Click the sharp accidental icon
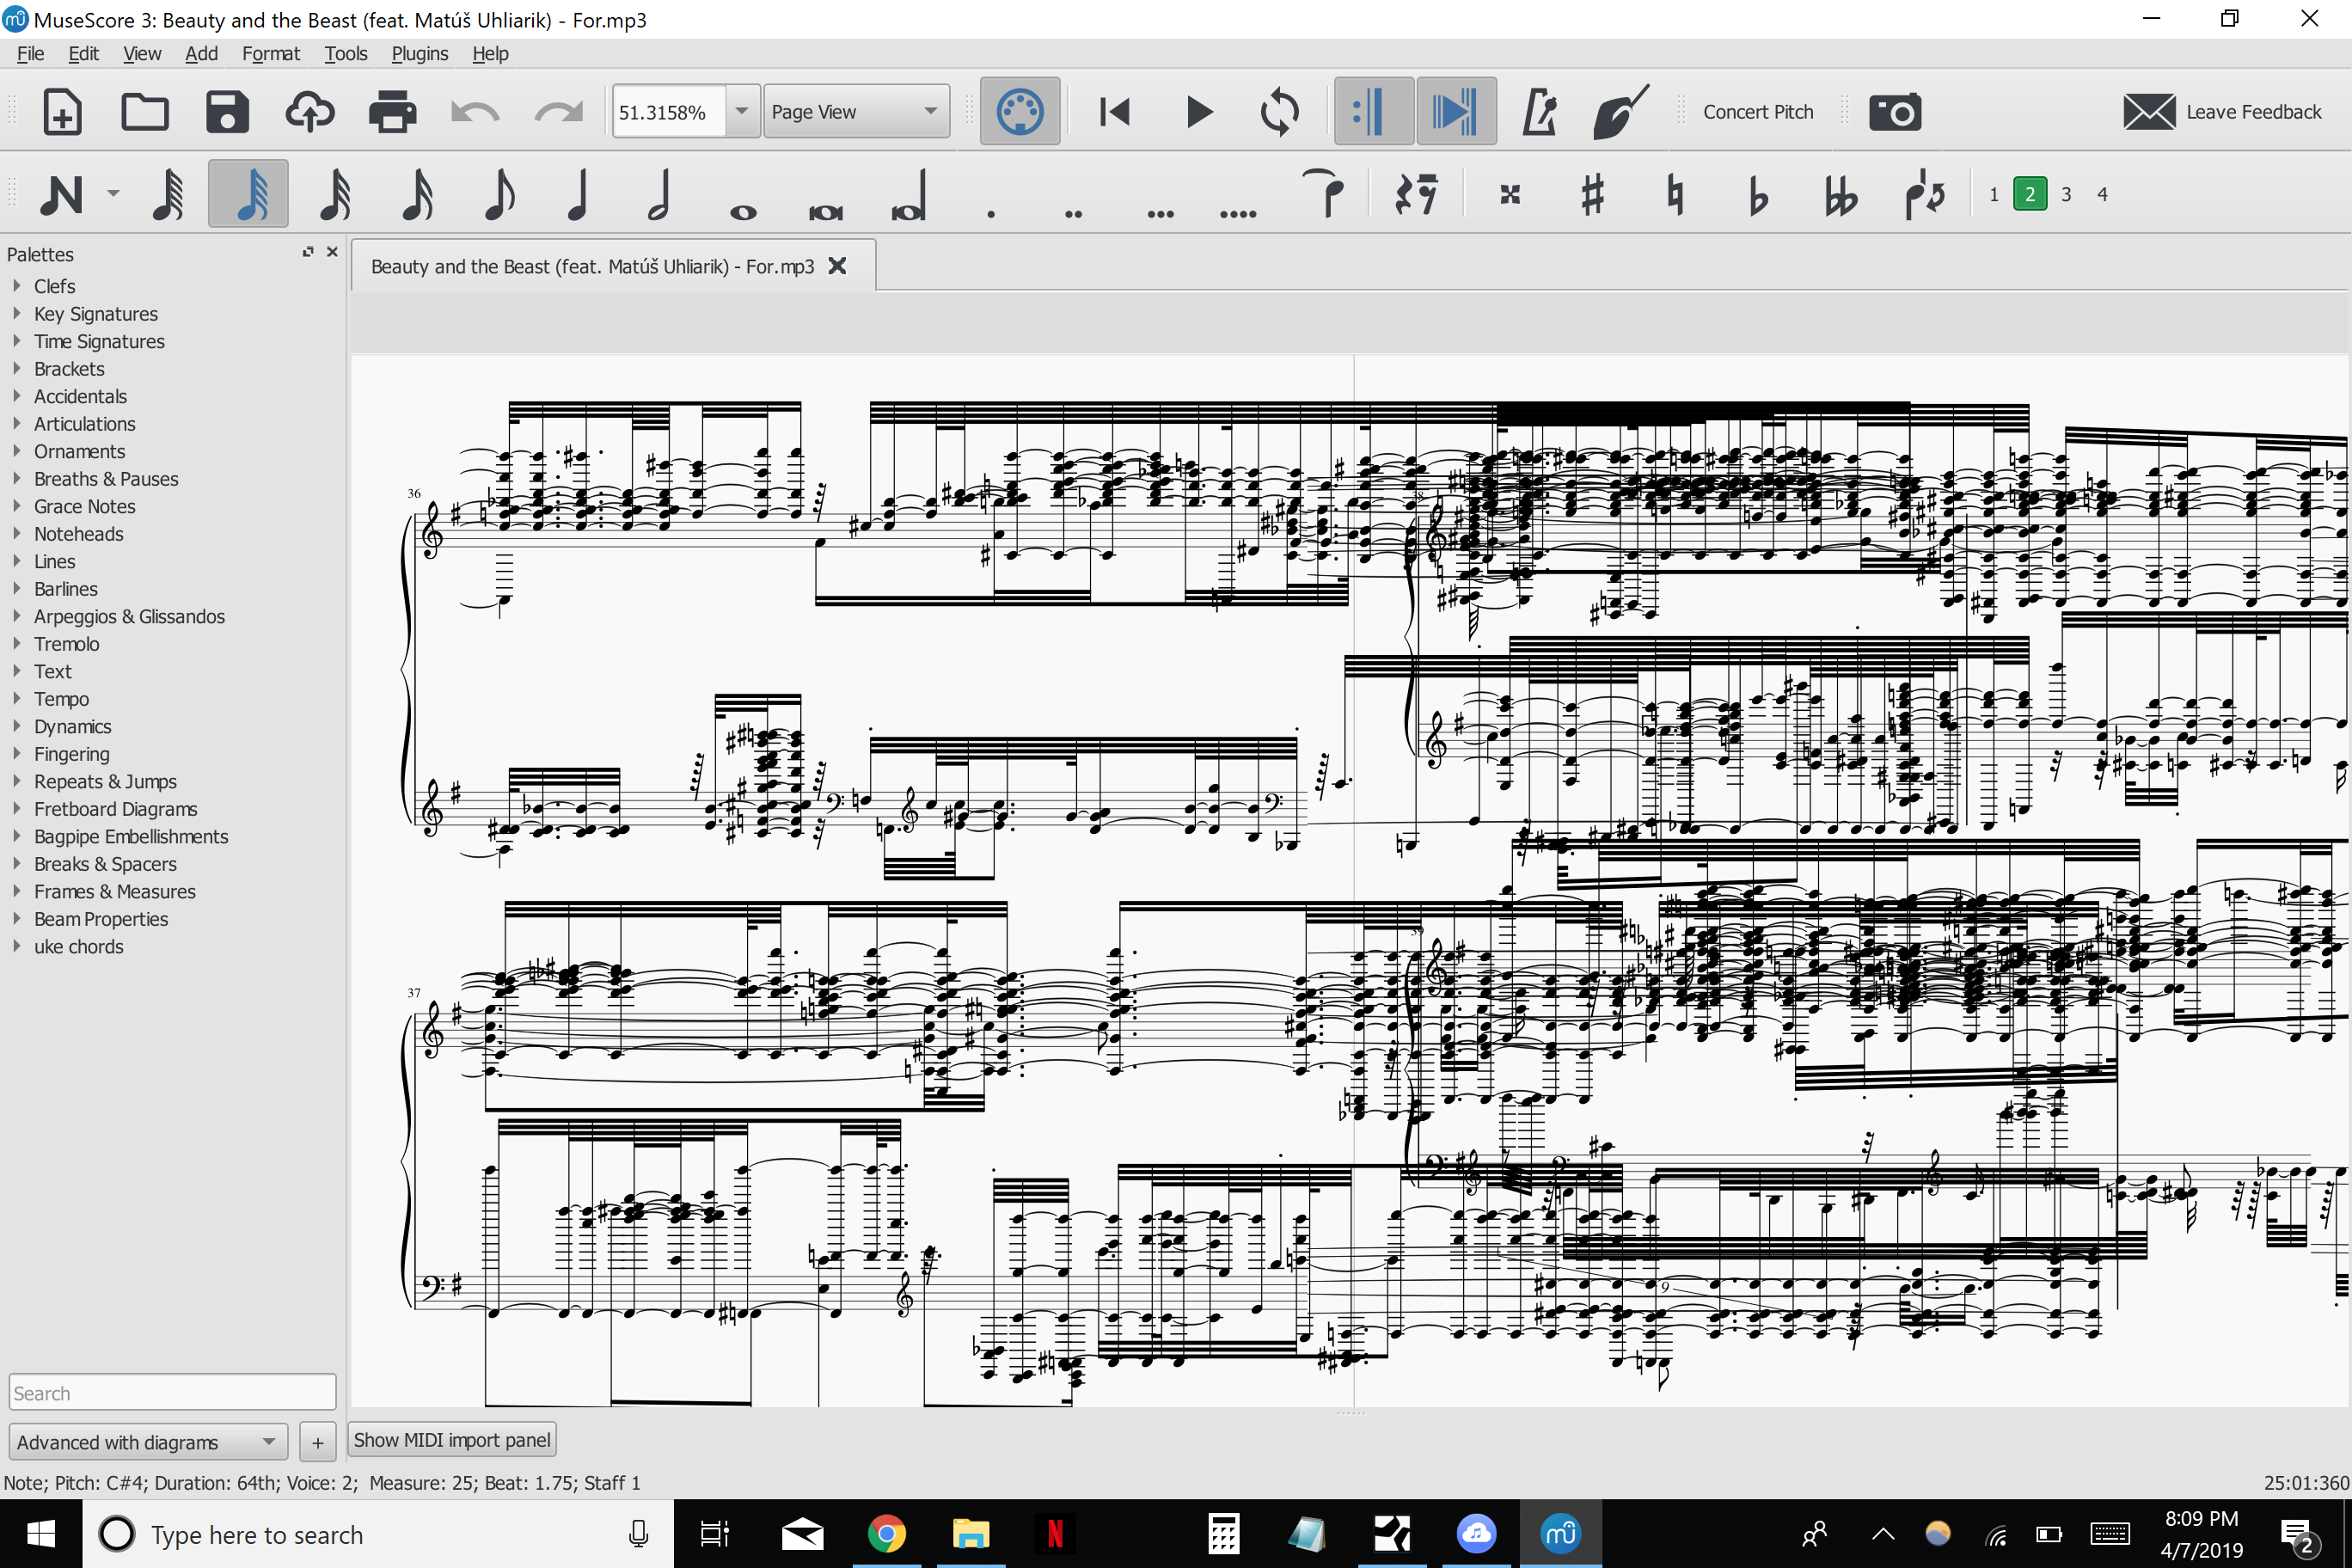 pyautogui.click(x=1590, y=193)
